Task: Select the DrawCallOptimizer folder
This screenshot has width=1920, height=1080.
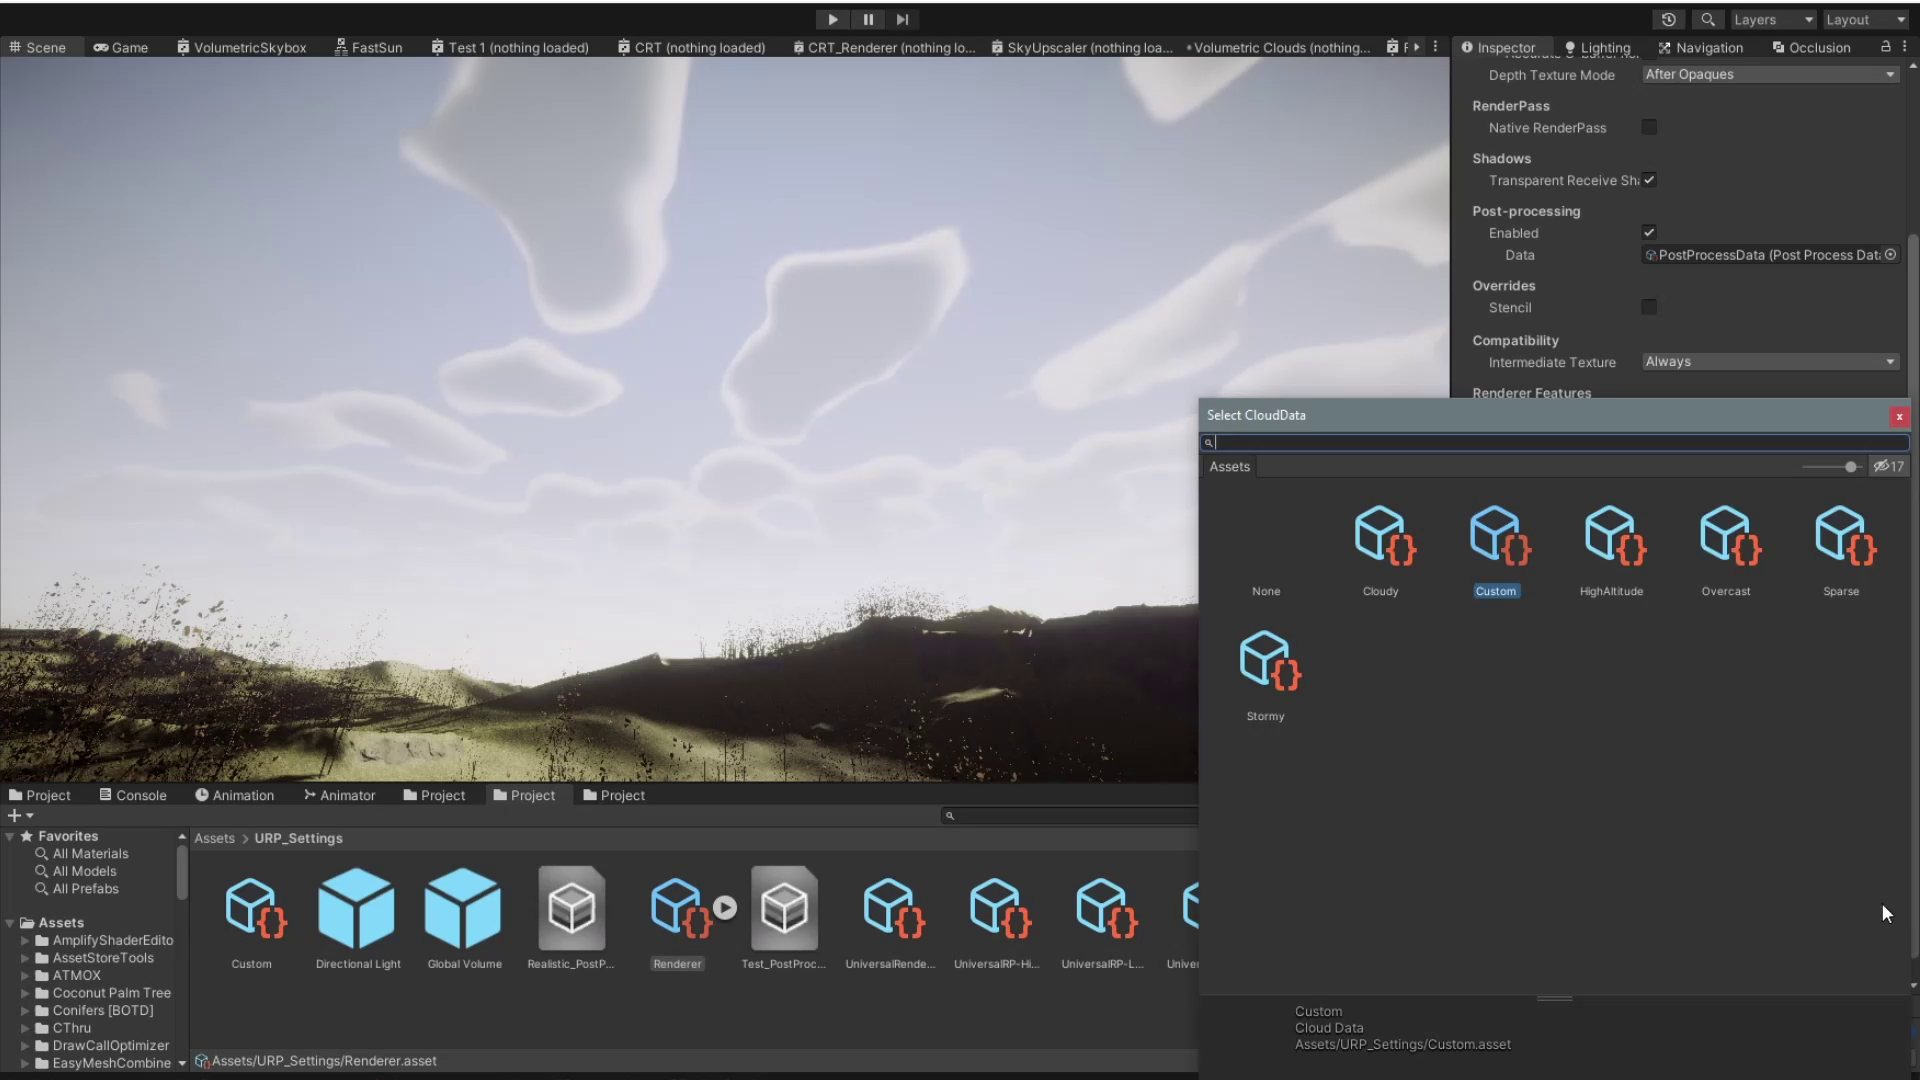Action: [110, 1045]
